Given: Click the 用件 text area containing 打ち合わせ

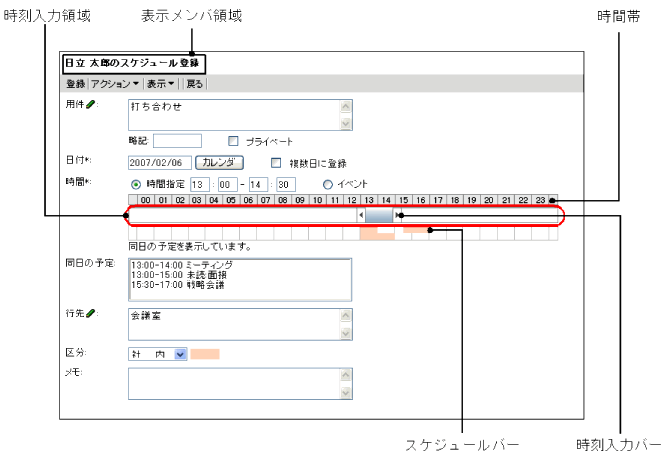Looking at the screenshot, I should coord(240,115).
